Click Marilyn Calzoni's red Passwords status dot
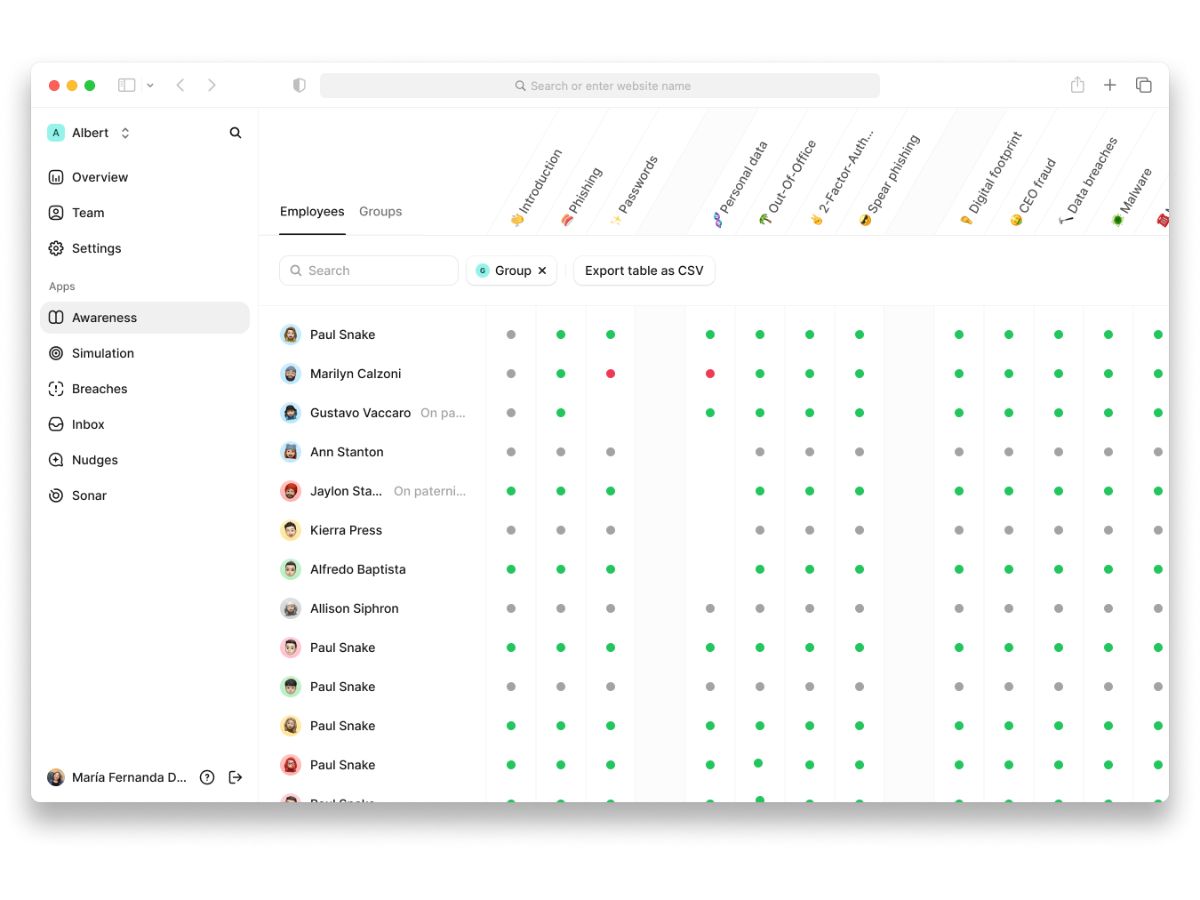1200x900 pixels. click(610, 374)
